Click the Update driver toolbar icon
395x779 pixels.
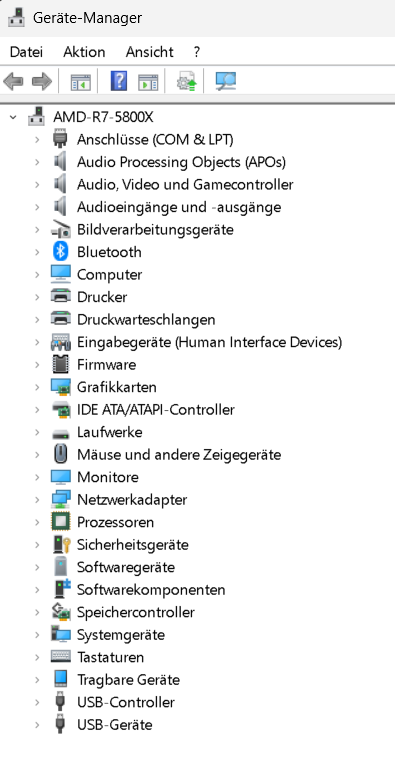[187, 81]
